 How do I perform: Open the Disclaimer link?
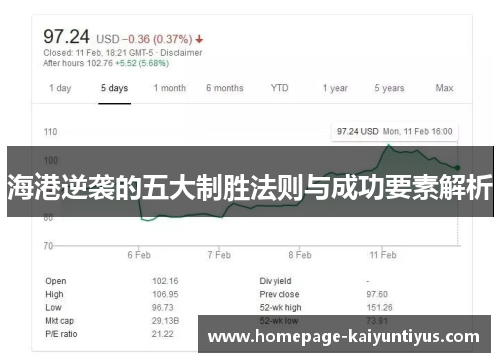tap(181, 53)
